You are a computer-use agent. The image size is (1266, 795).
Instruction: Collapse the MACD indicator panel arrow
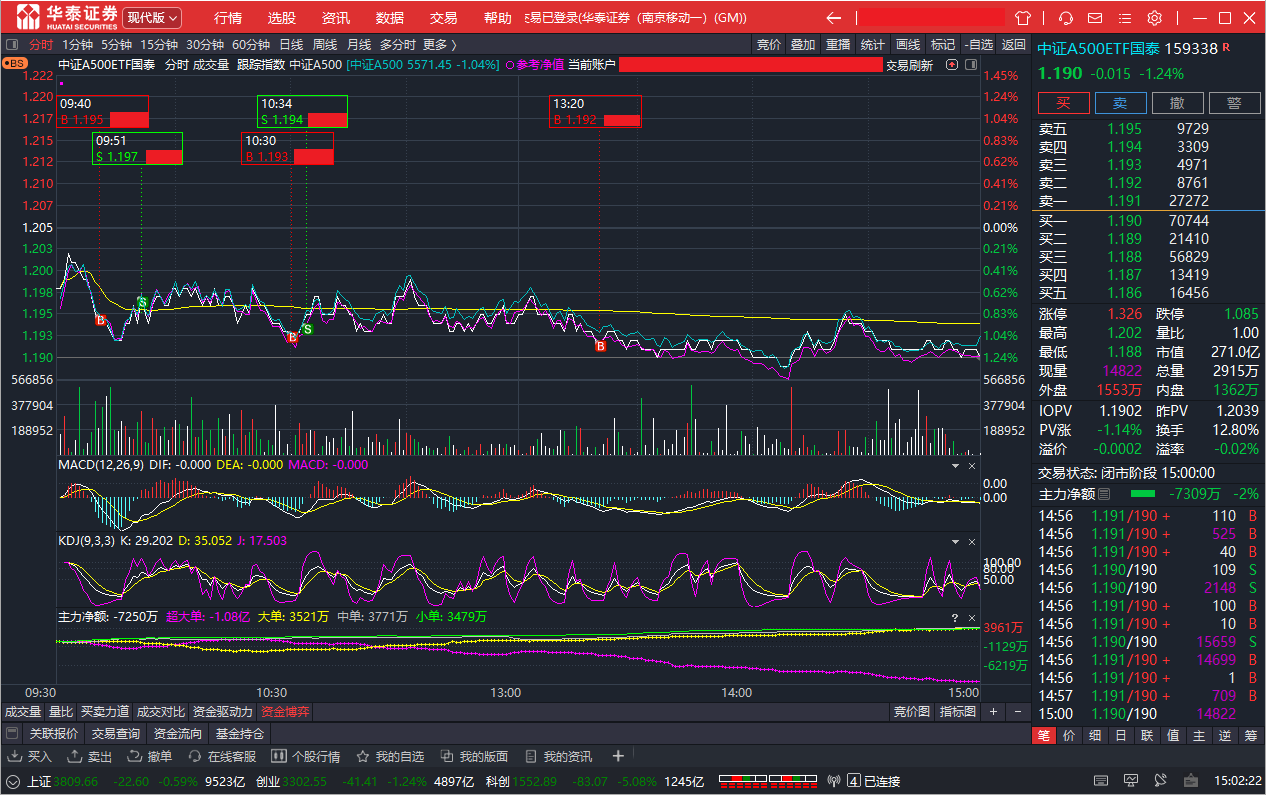pos(955,465)
